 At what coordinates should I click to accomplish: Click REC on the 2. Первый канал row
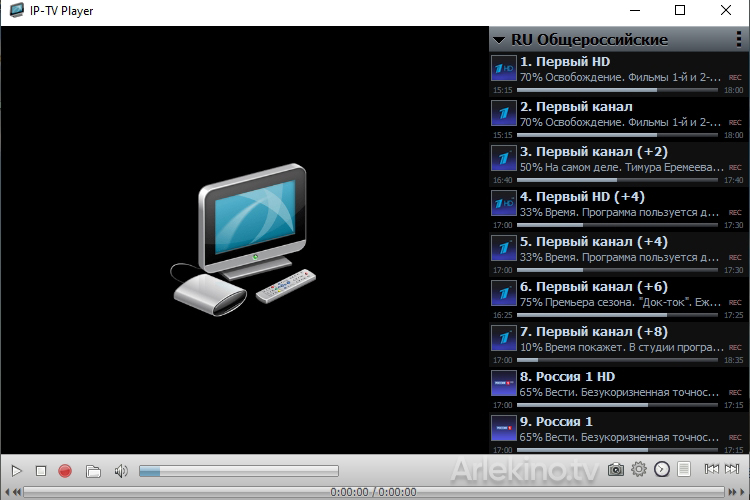(x=735, y=122)
